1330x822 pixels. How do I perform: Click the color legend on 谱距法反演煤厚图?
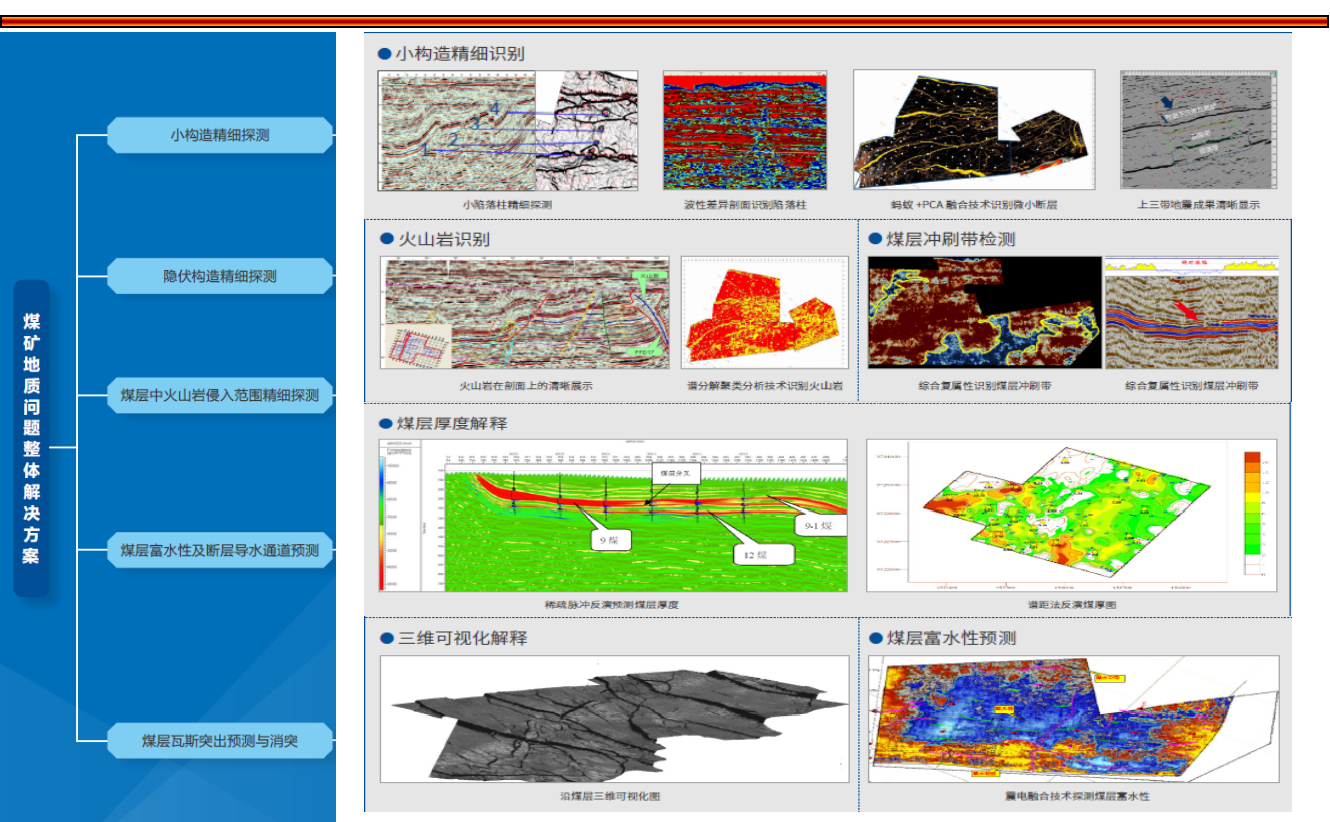pyautogui.click(x=1252, y=514)
